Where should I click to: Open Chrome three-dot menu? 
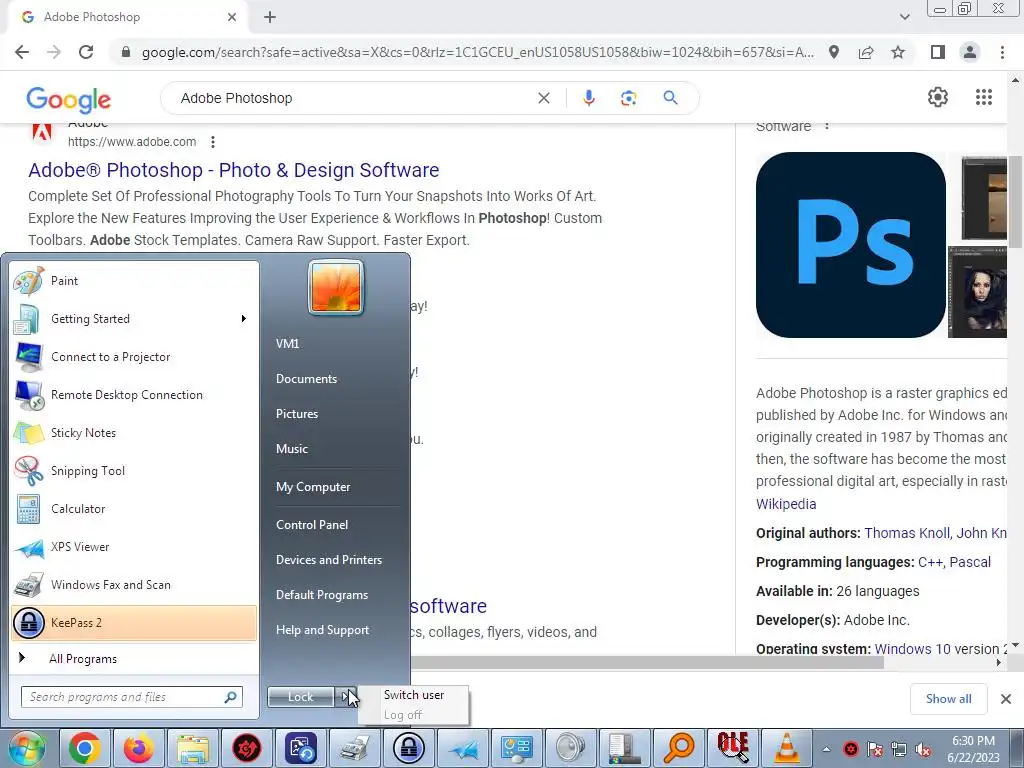point(1002,52)
